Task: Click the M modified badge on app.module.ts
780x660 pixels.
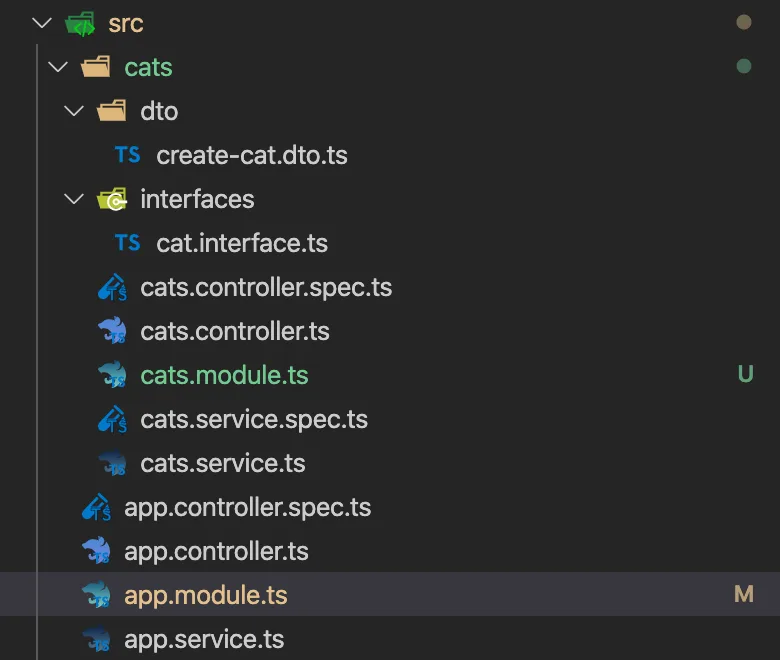Action: 744,594
